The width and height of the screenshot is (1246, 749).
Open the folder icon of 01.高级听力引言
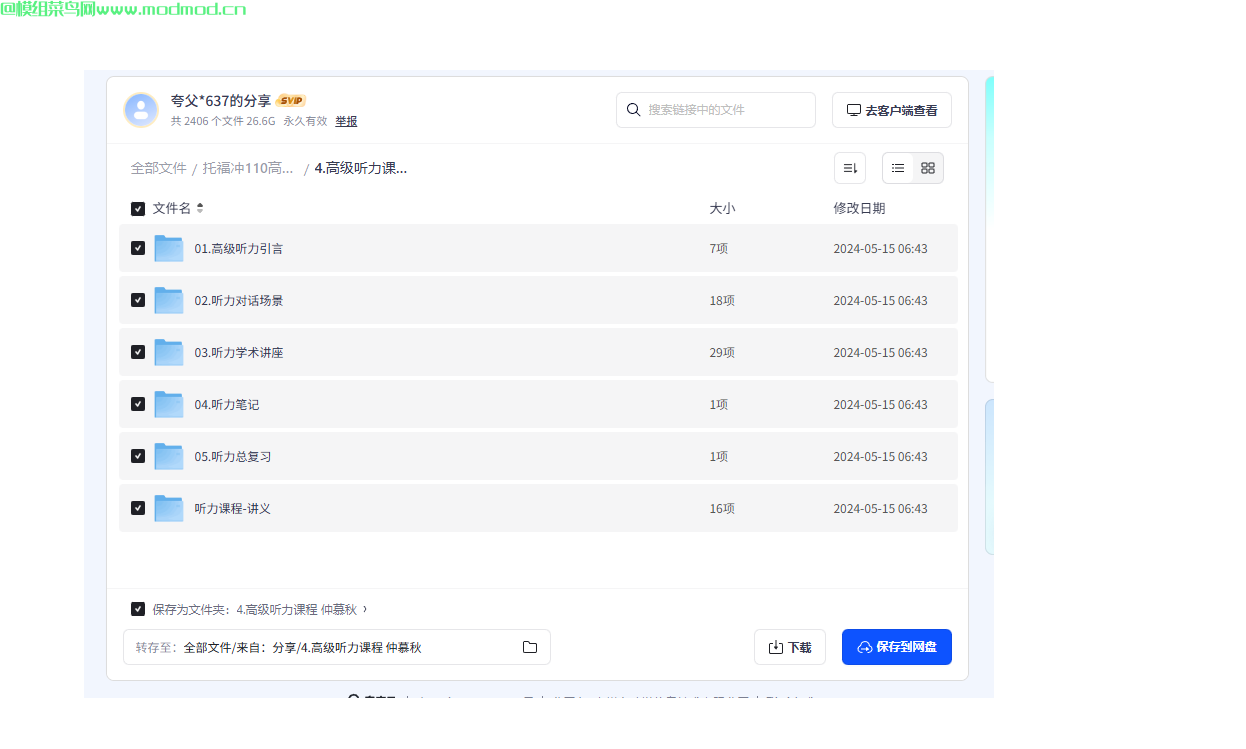click(168, 248)
